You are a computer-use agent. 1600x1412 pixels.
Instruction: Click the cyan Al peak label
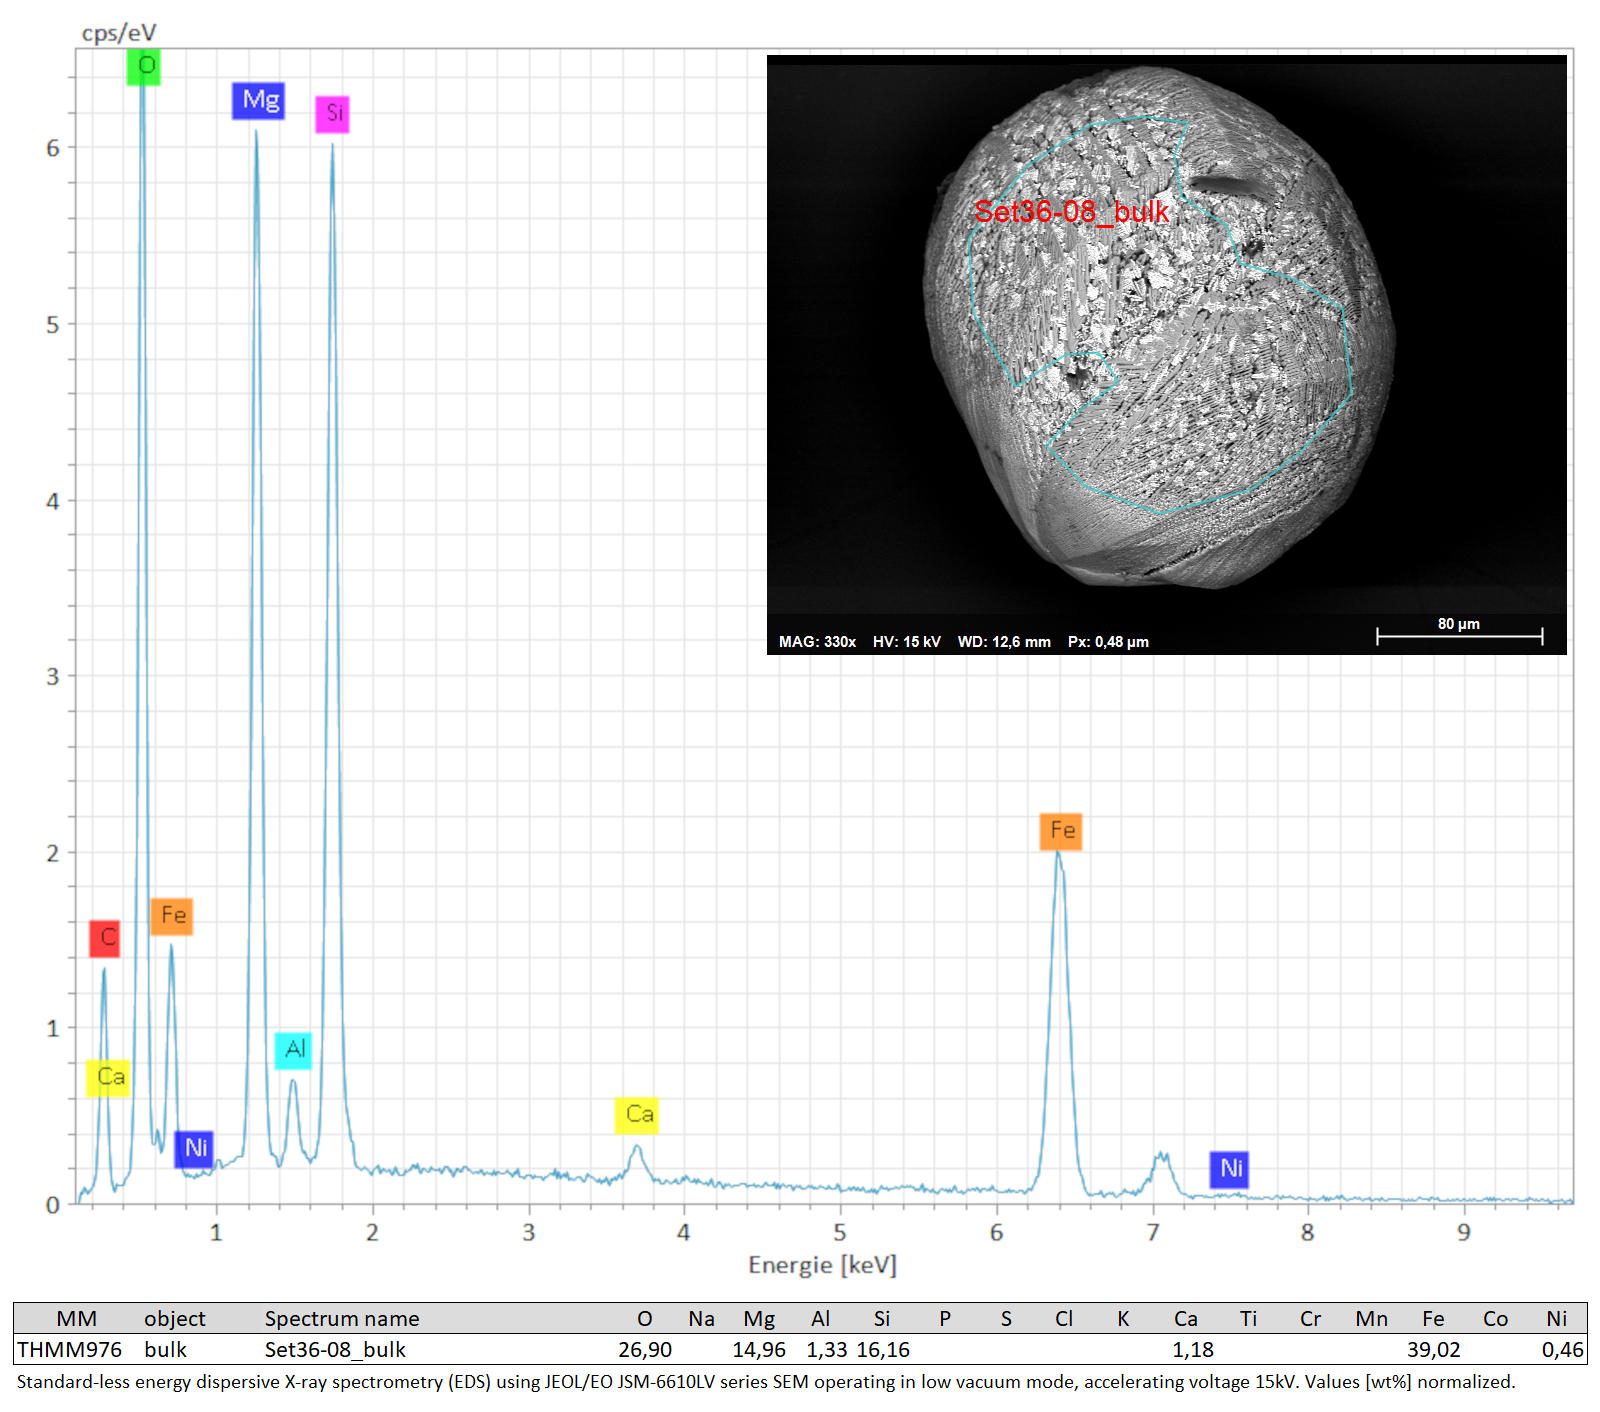[x=294, y=1050]
